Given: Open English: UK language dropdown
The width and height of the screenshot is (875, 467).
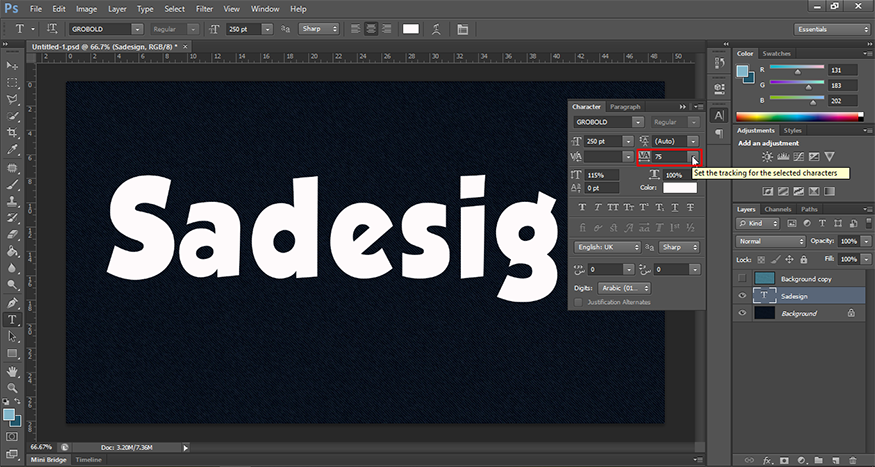Looking at the screenshot, I should coord(607,247).
